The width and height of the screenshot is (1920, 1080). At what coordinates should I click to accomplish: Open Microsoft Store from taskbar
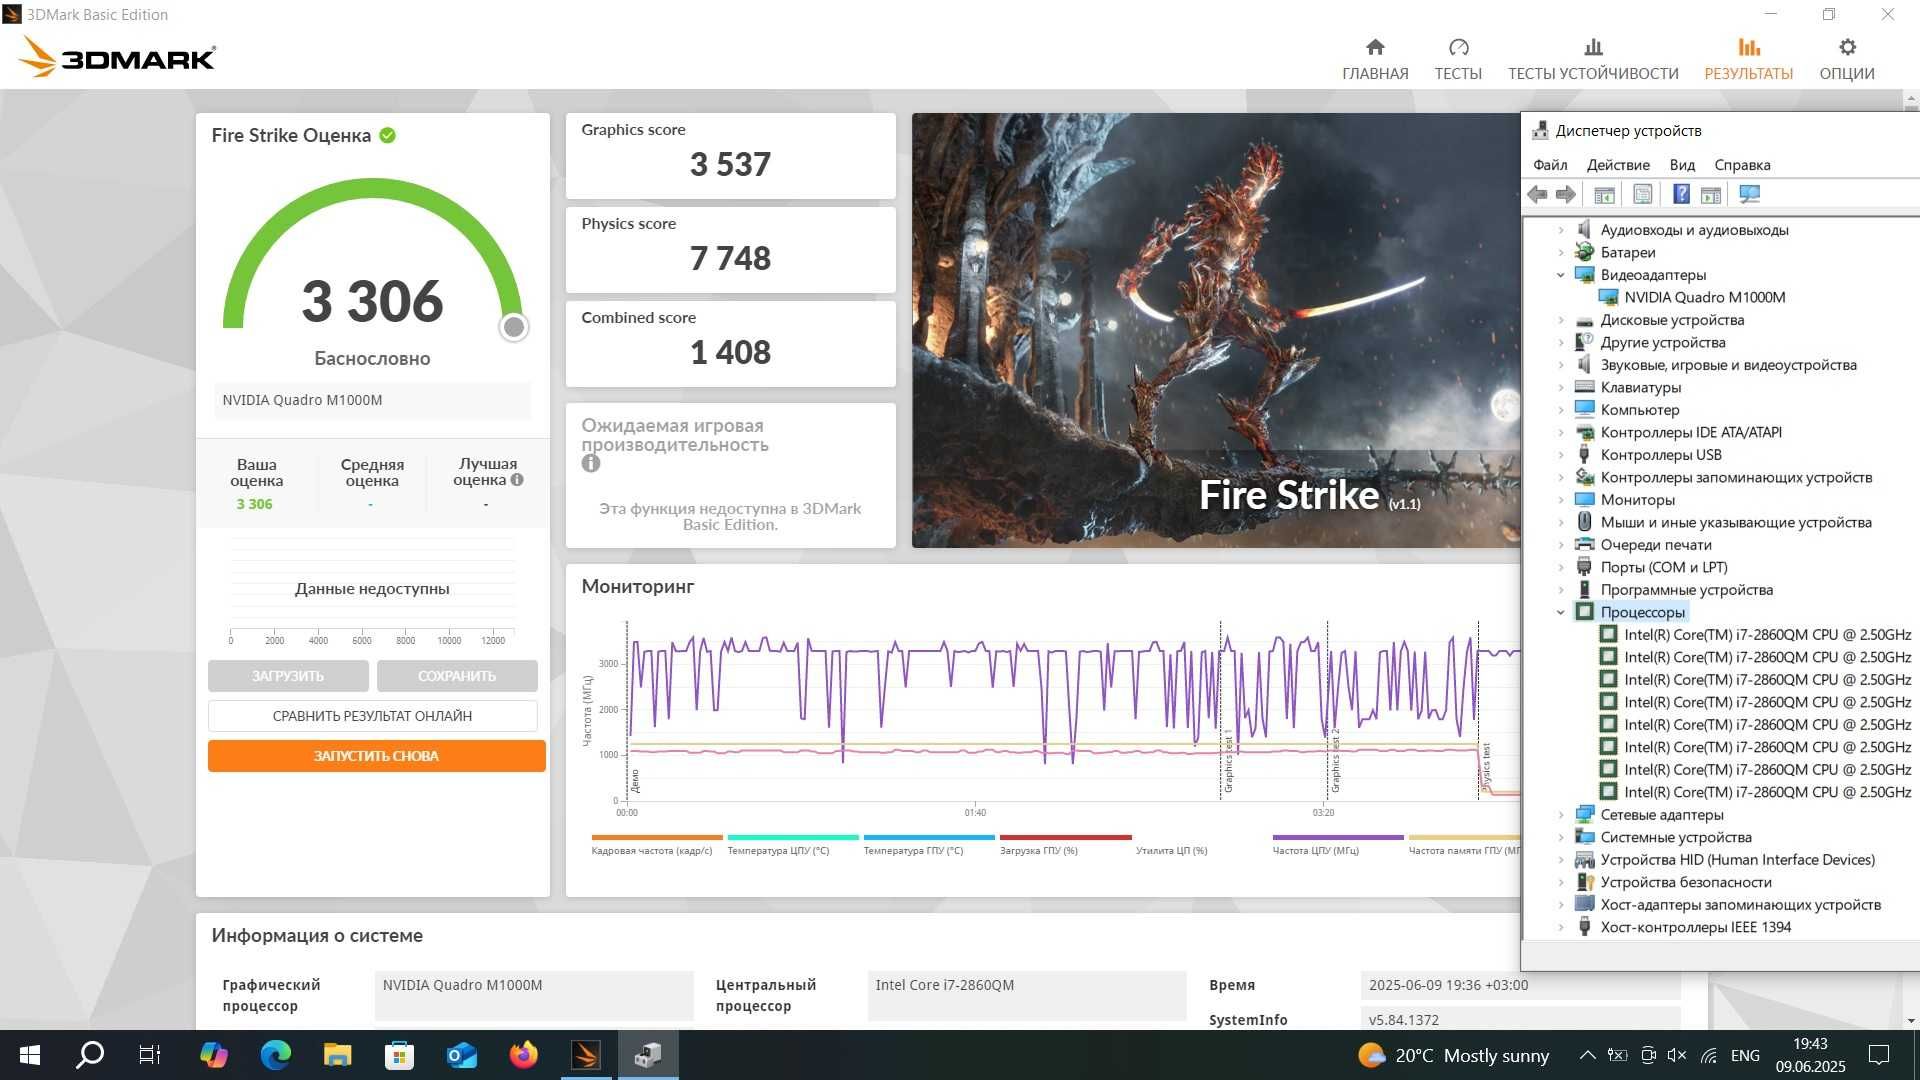(399, 1055)
